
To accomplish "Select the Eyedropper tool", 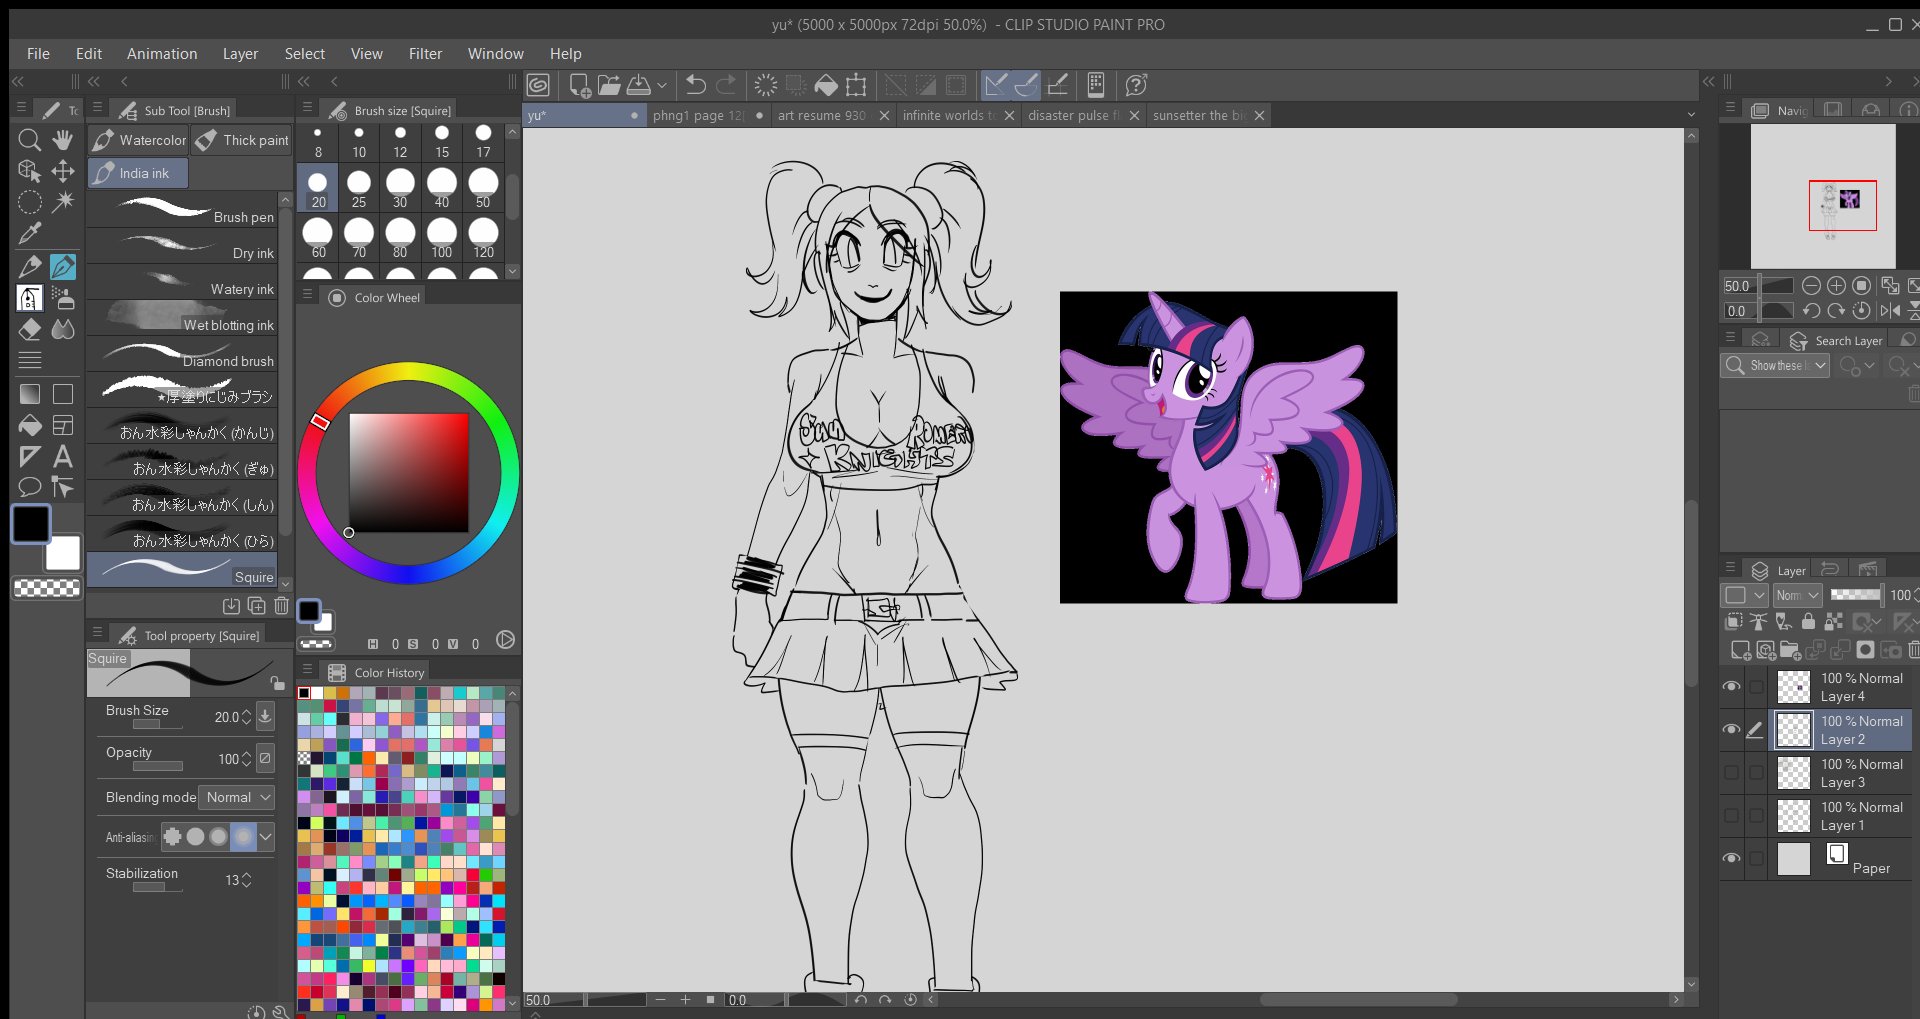I will pos(29,233).
